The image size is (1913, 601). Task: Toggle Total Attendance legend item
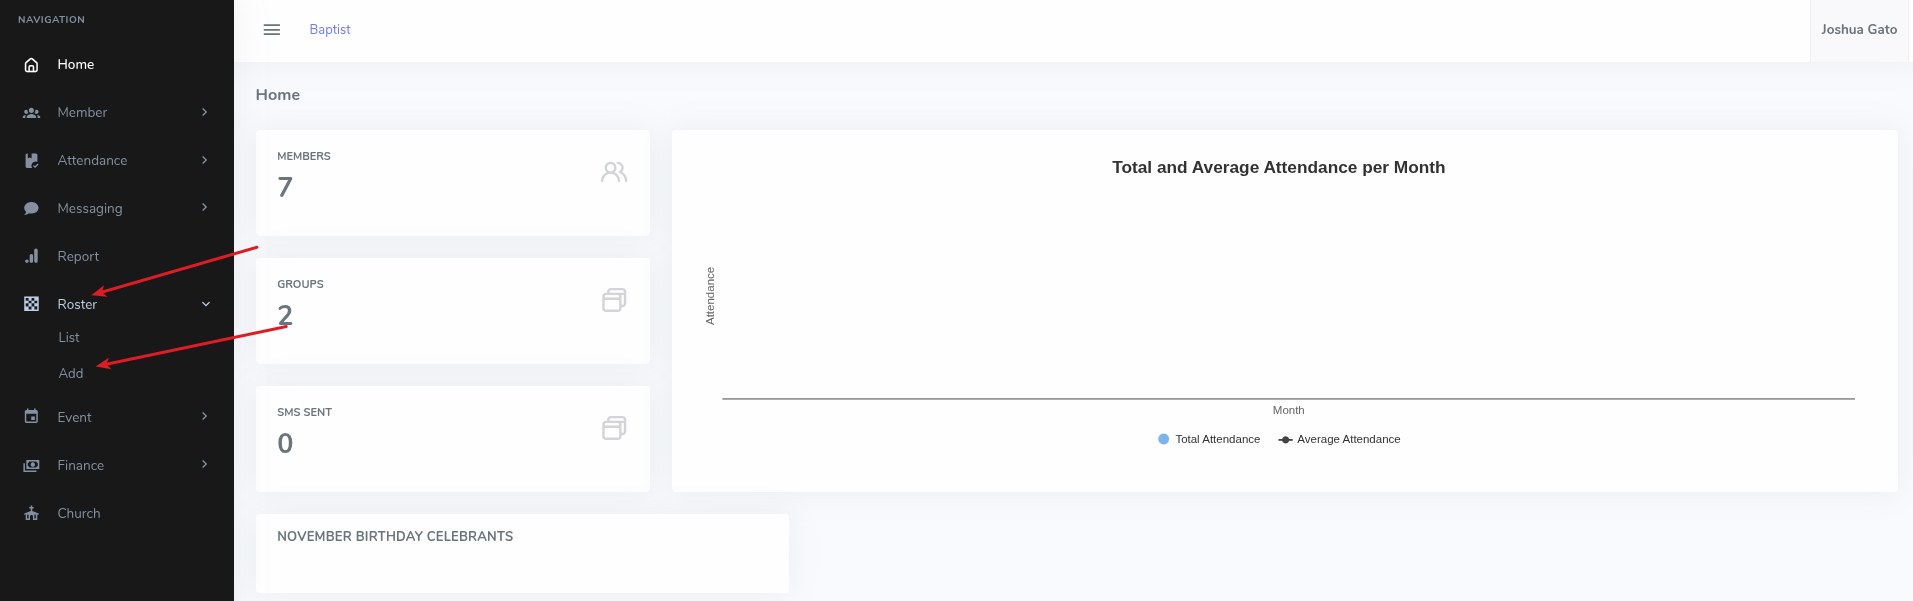click(1209, 439)
